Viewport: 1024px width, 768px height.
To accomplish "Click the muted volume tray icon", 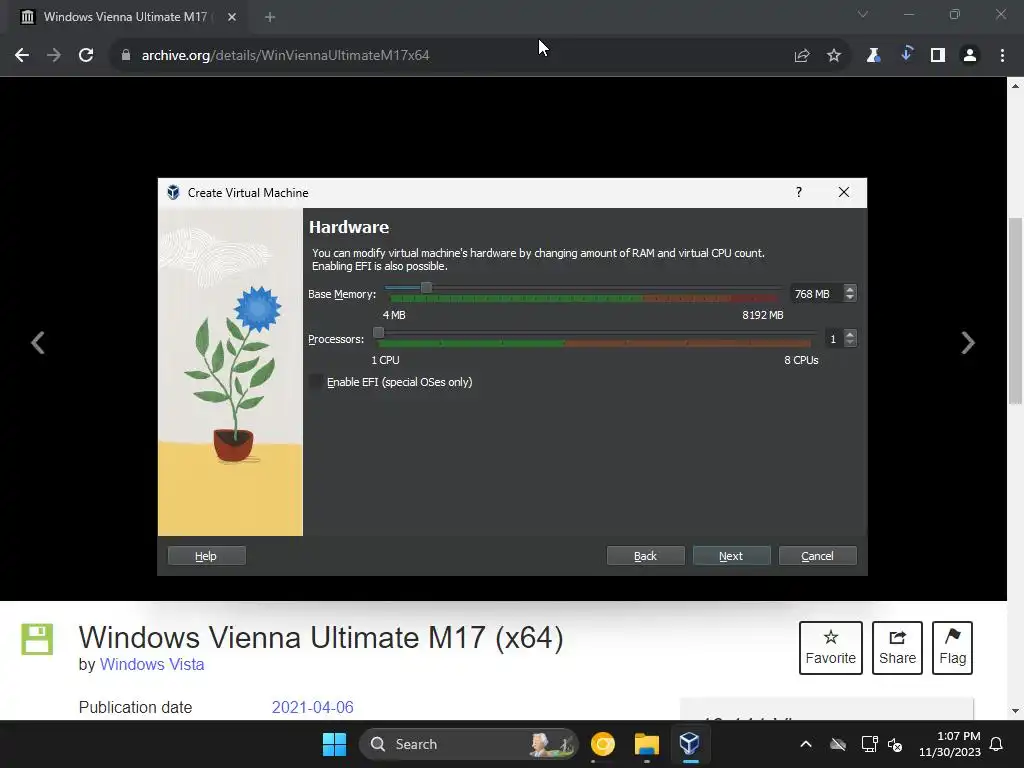I will (x=895, y=744).
